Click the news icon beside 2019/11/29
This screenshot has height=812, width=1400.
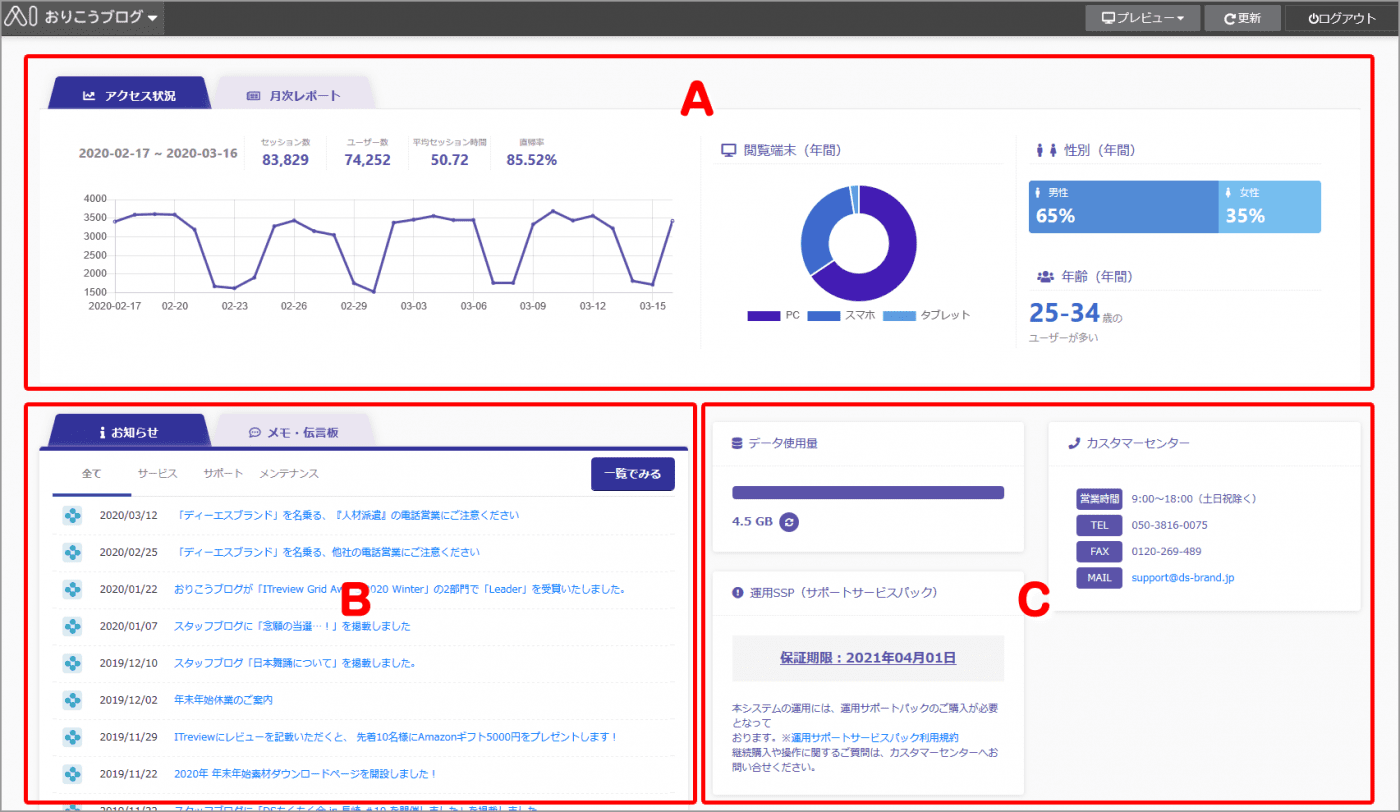[72, 737]
